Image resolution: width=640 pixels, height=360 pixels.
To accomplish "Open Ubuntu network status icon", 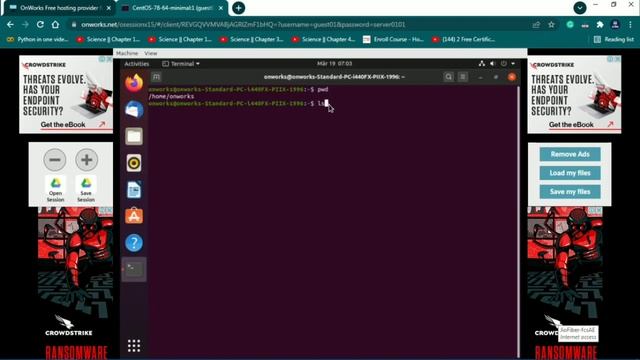I will pos(482,64).
